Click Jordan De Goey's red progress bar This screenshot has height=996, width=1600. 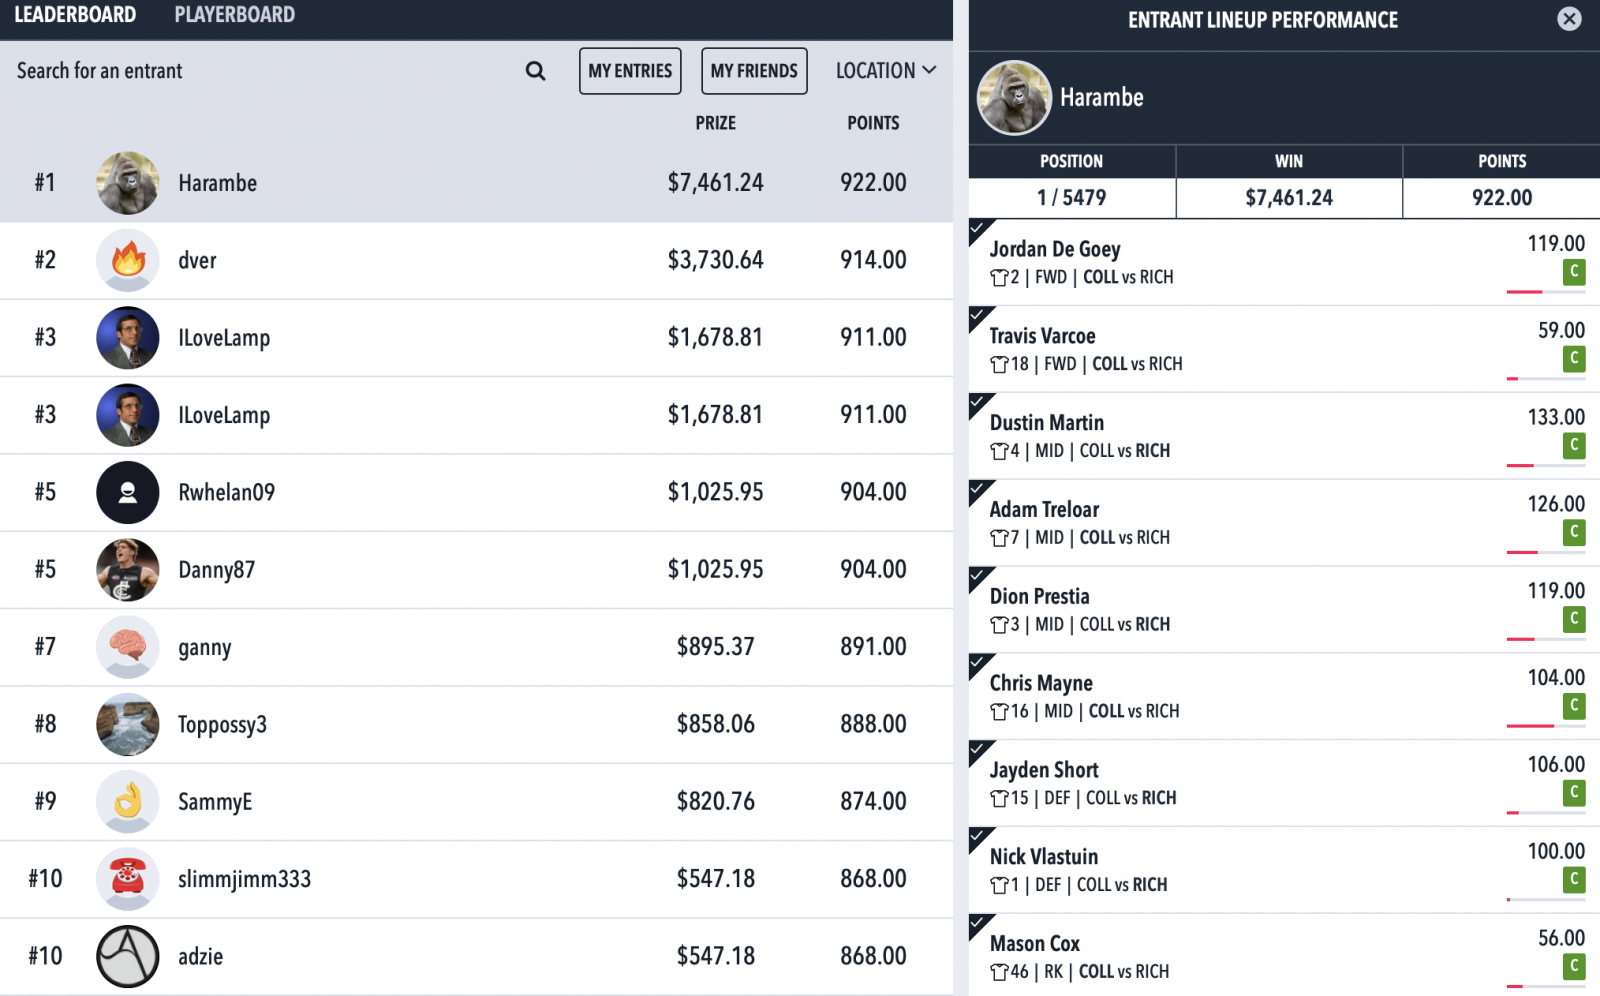[x=1524, y=292]
